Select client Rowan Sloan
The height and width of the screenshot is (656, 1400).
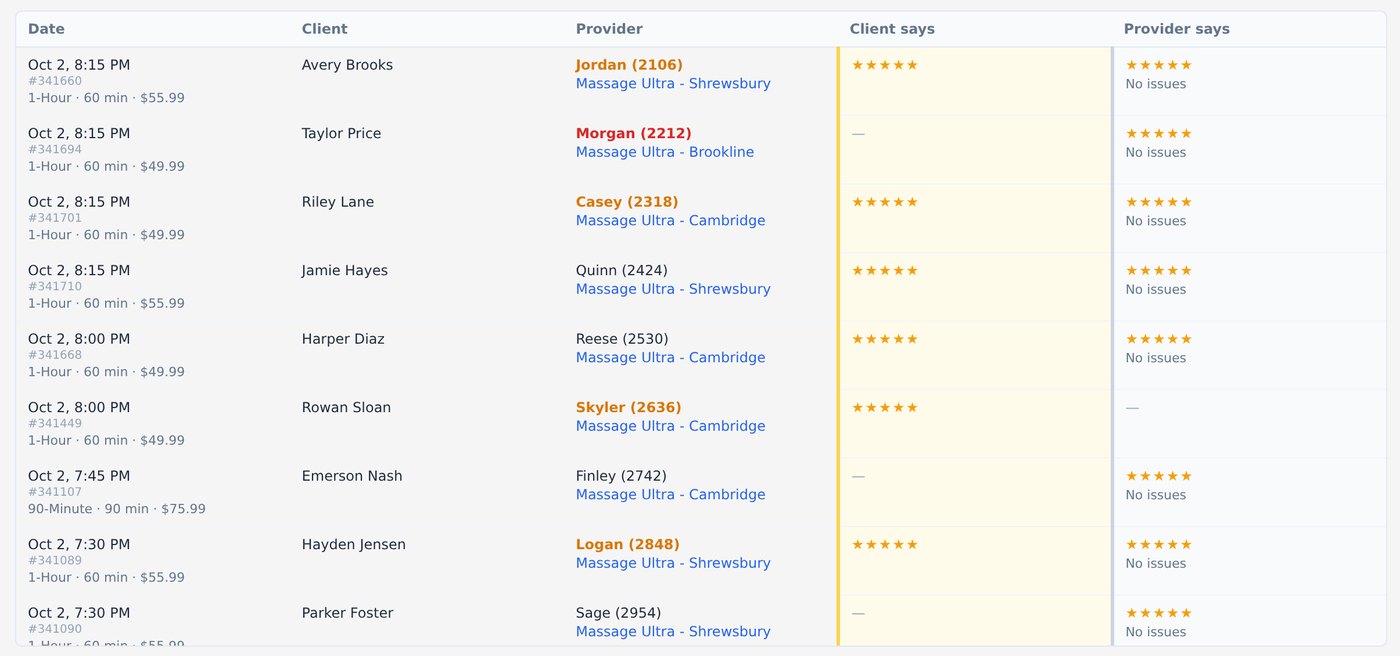[x=346, y=407]
